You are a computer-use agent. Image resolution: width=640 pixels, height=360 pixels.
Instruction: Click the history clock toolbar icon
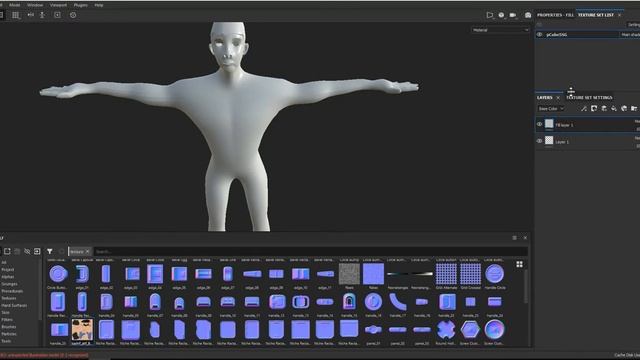(x=73, y=15)
